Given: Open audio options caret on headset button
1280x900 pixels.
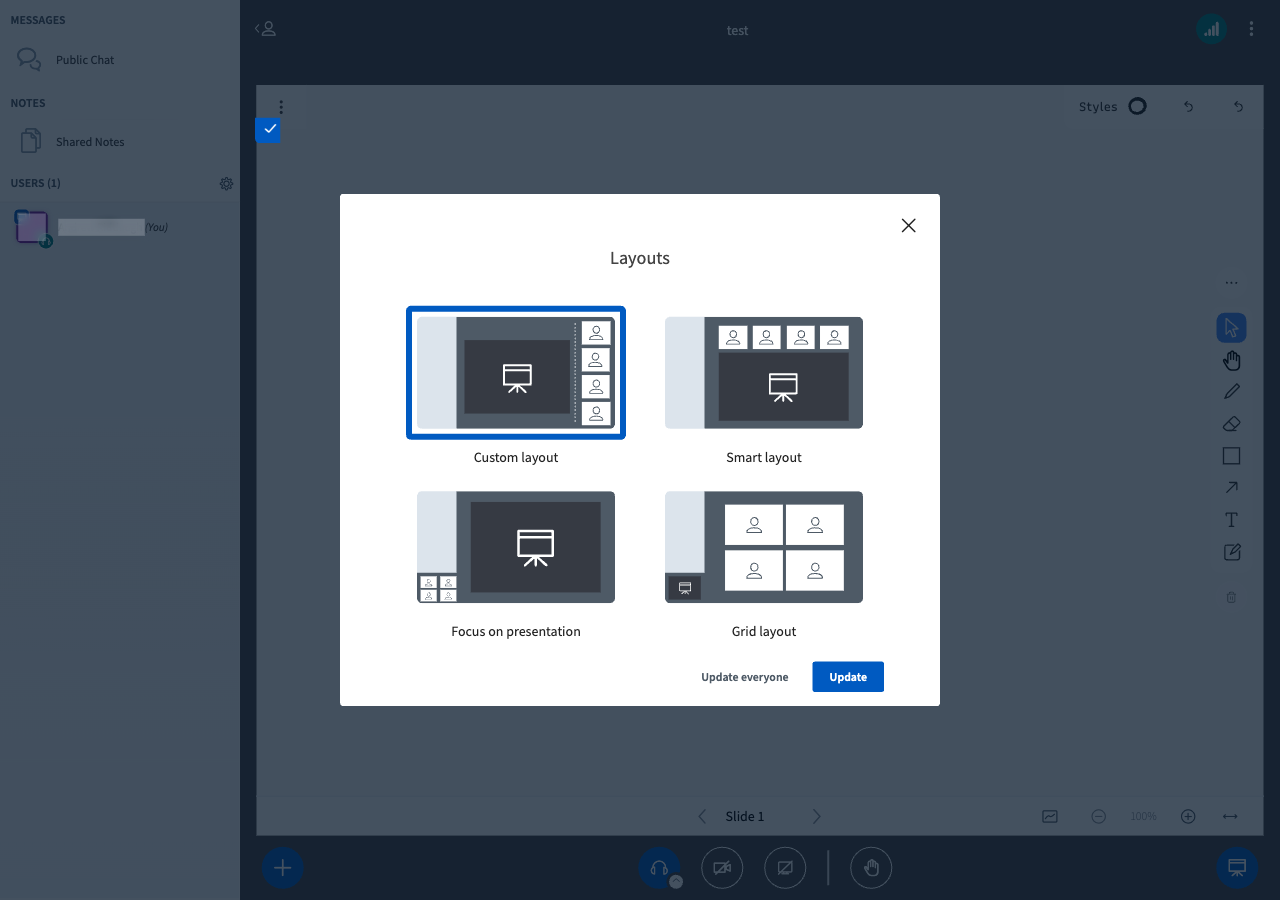Looking at the screenshot, I should (x=676, y=881).
